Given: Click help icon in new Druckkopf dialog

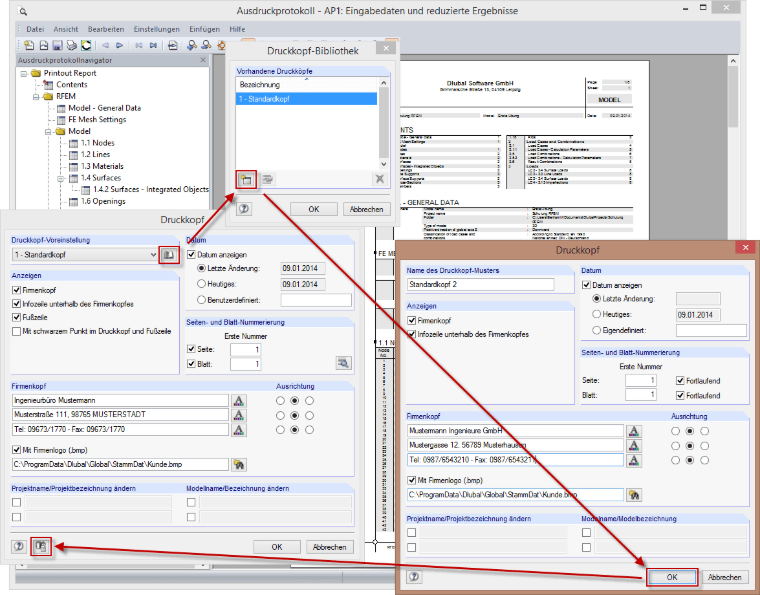Looking at the screenshot, I should [x=414, y=577].
